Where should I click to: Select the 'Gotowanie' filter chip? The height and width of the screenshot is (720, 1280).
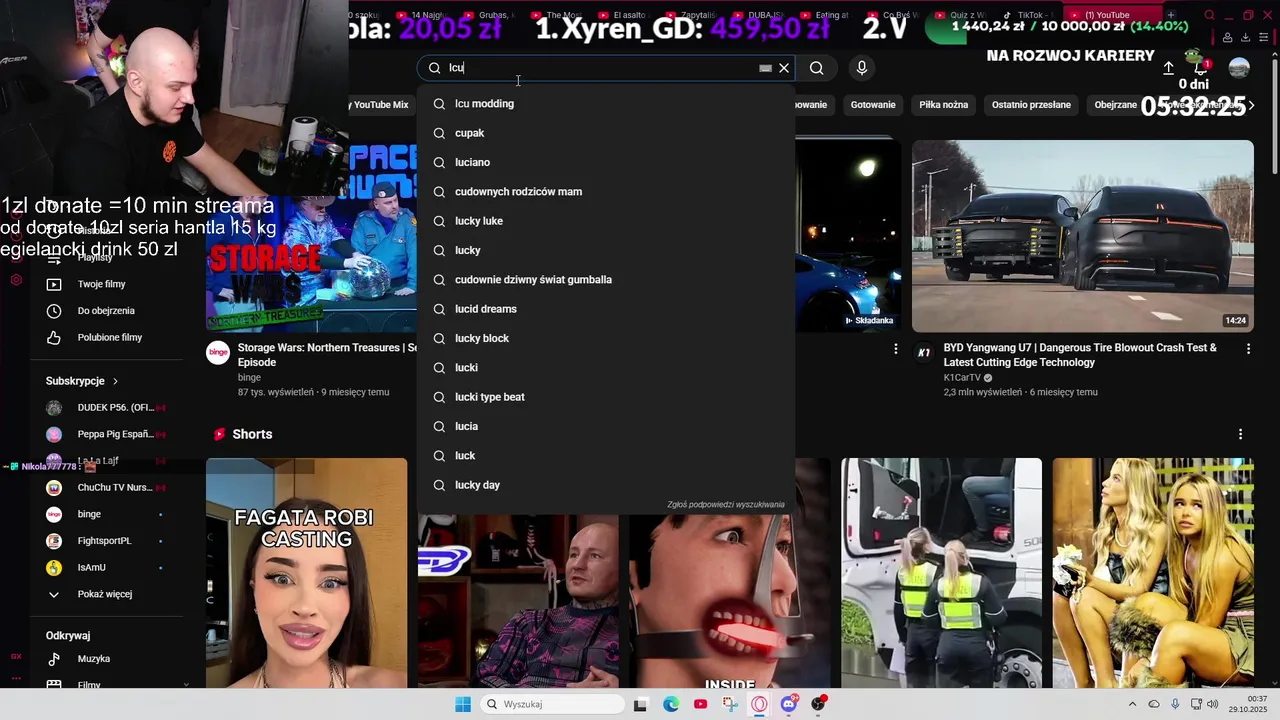click(x=873, y=105)
